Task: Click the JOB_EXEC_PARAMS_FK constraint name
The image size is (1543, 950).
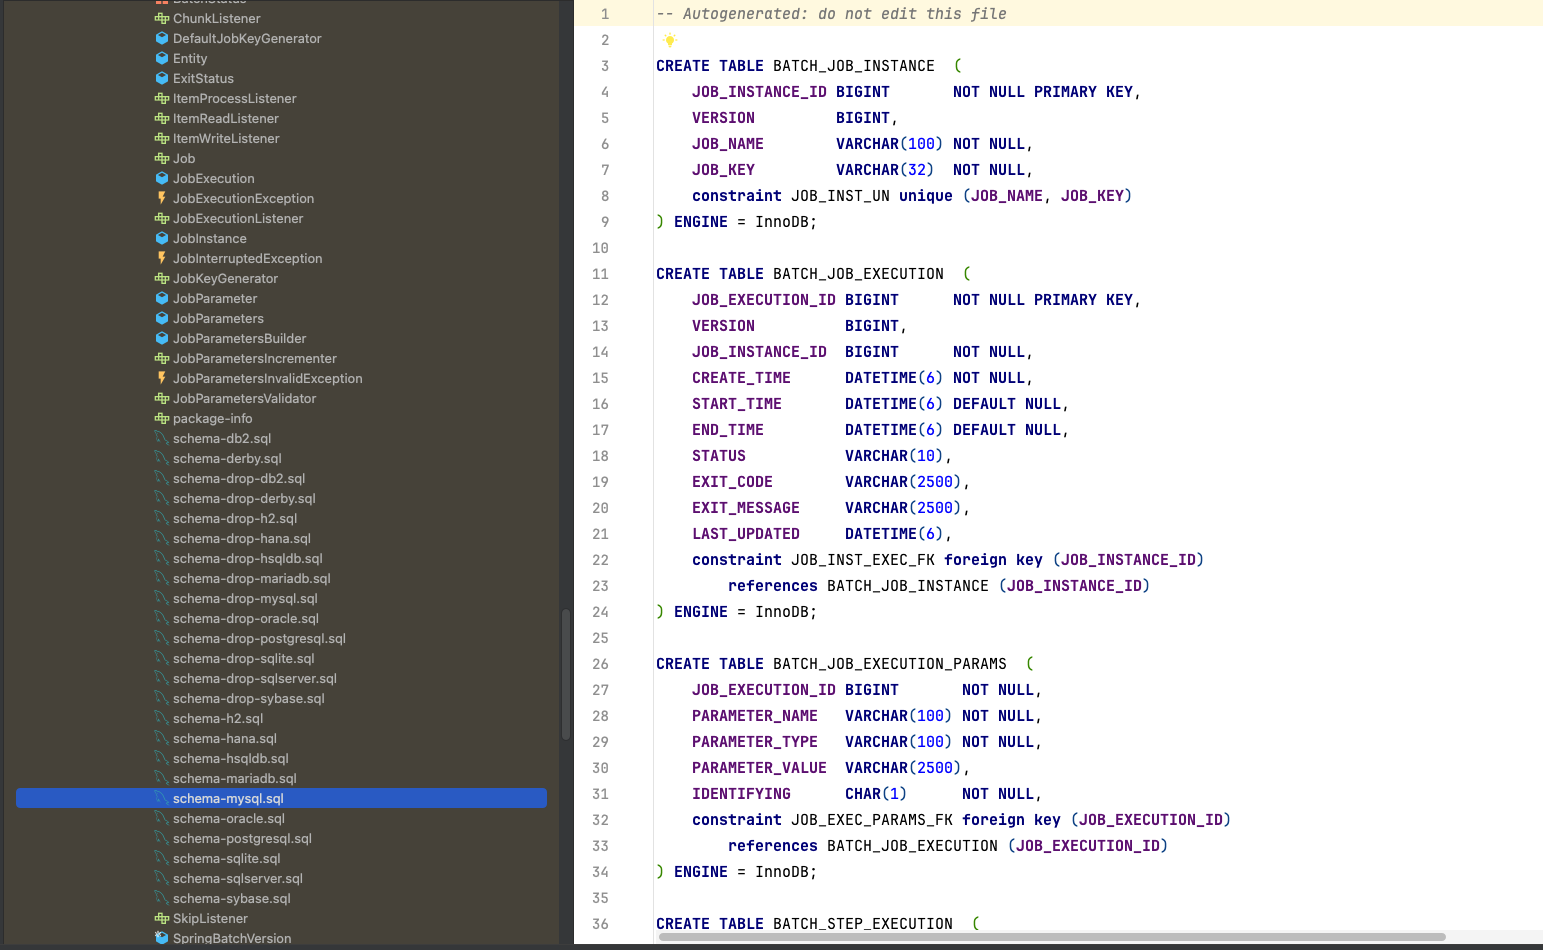Action: (872, 820)
